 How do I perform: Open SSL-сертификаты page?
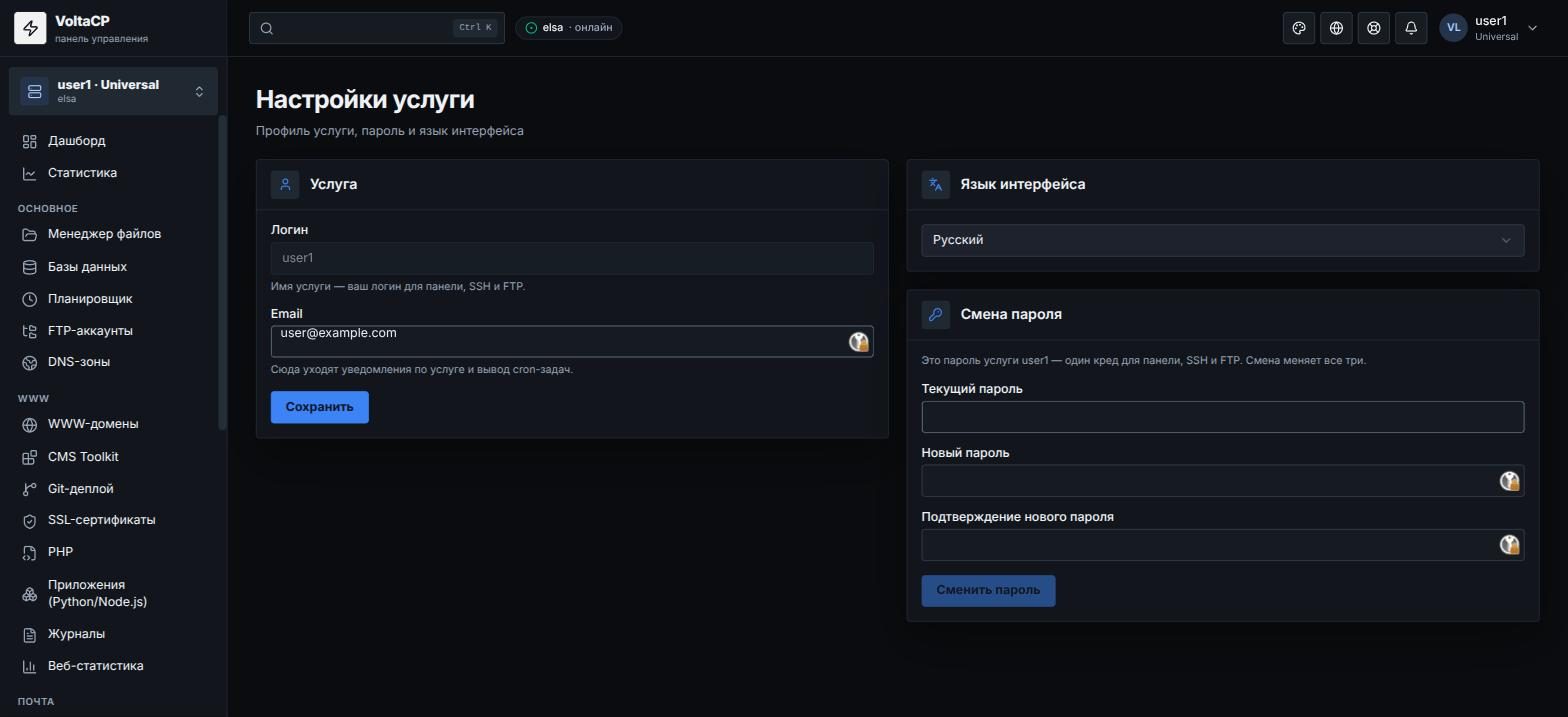(113, 520)
